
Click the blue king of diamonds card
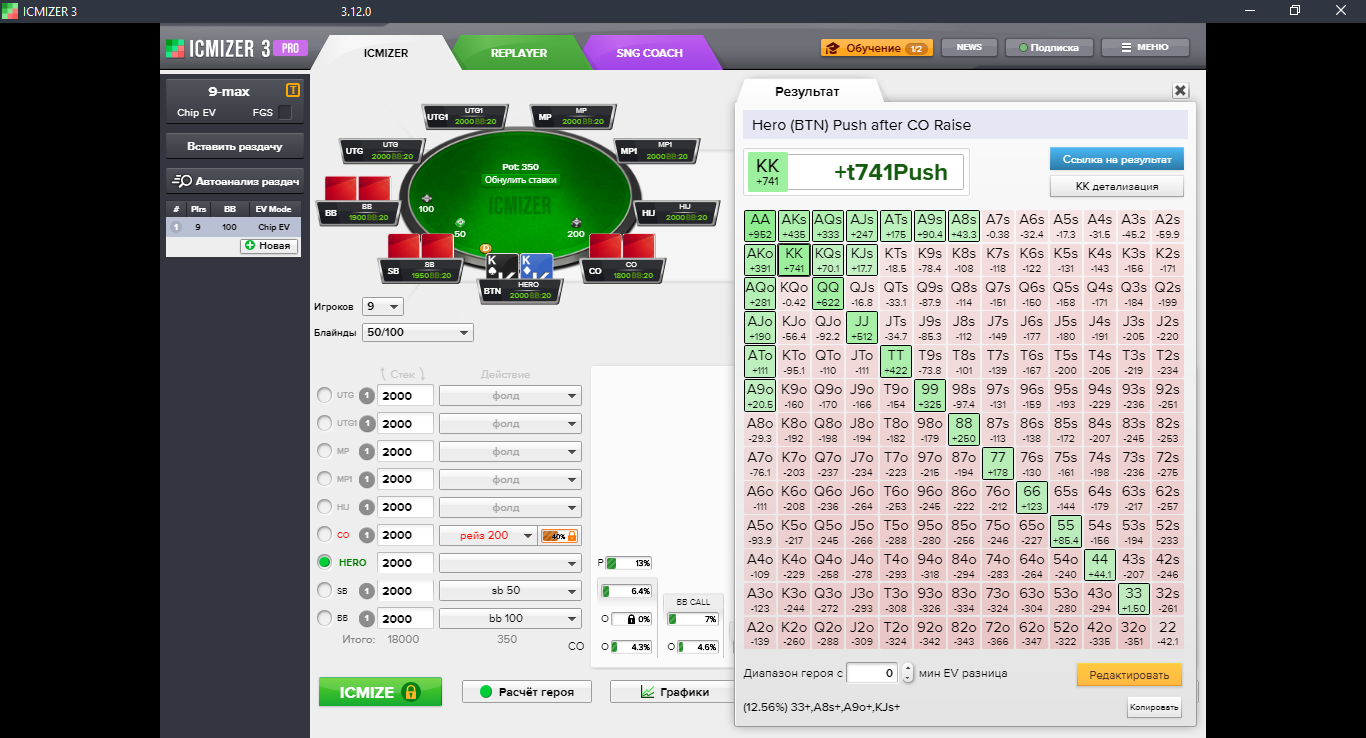(536, 267)
